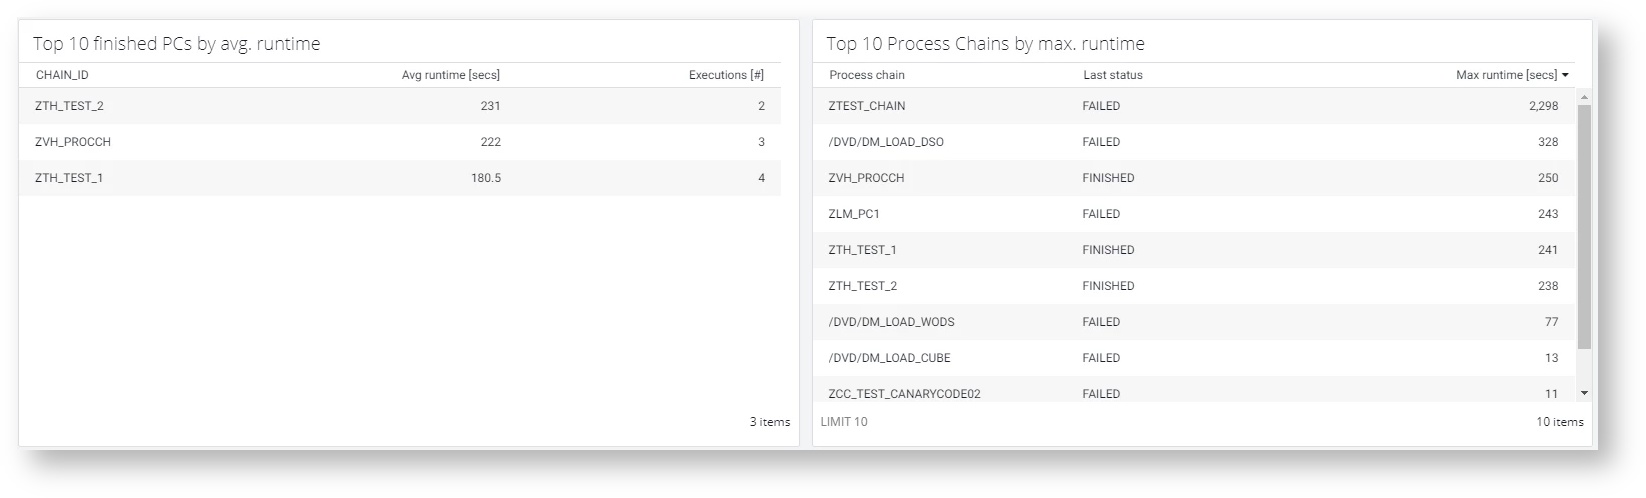Select /DVD/DM_LOAD_CUBE process chain entry
Image resolution: width=1646 pixels, height=498 pixels.
(1195, 358)
